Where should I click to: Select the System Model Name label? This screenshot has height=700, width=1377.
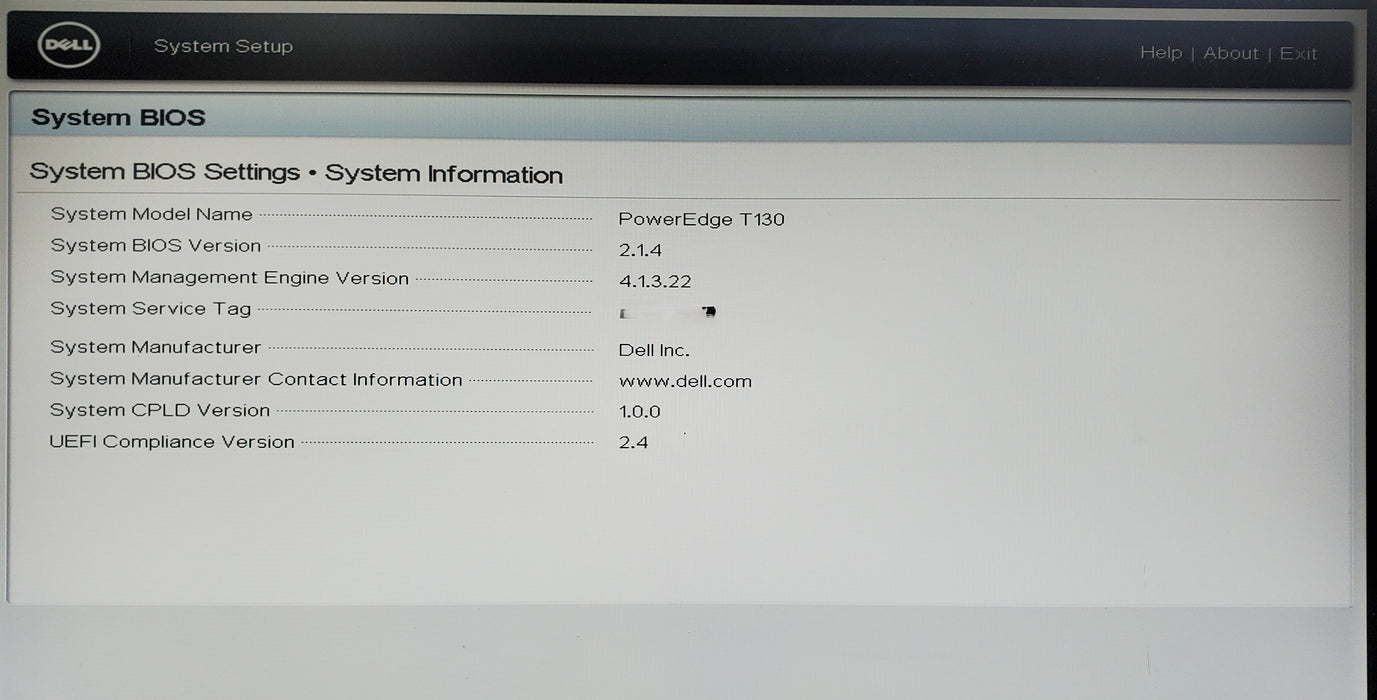pos(152,214)
